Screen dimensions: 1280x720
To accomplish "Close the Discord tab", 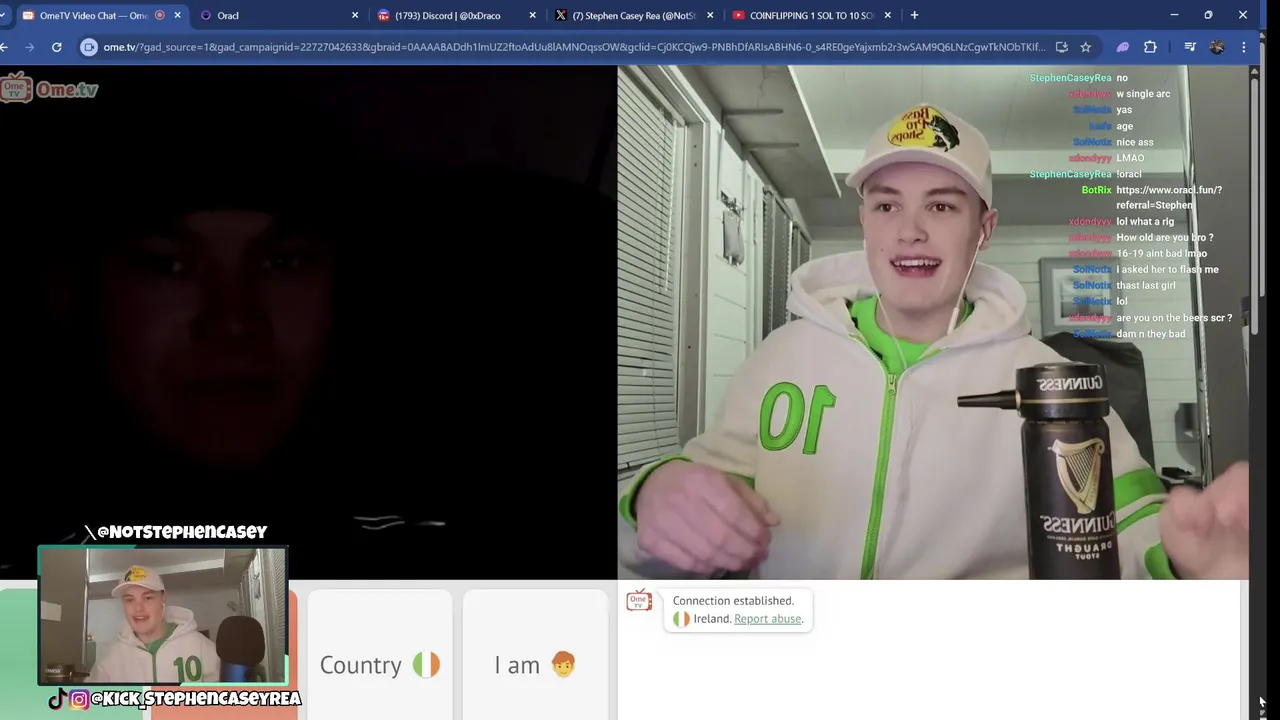I will coord(532,15).
